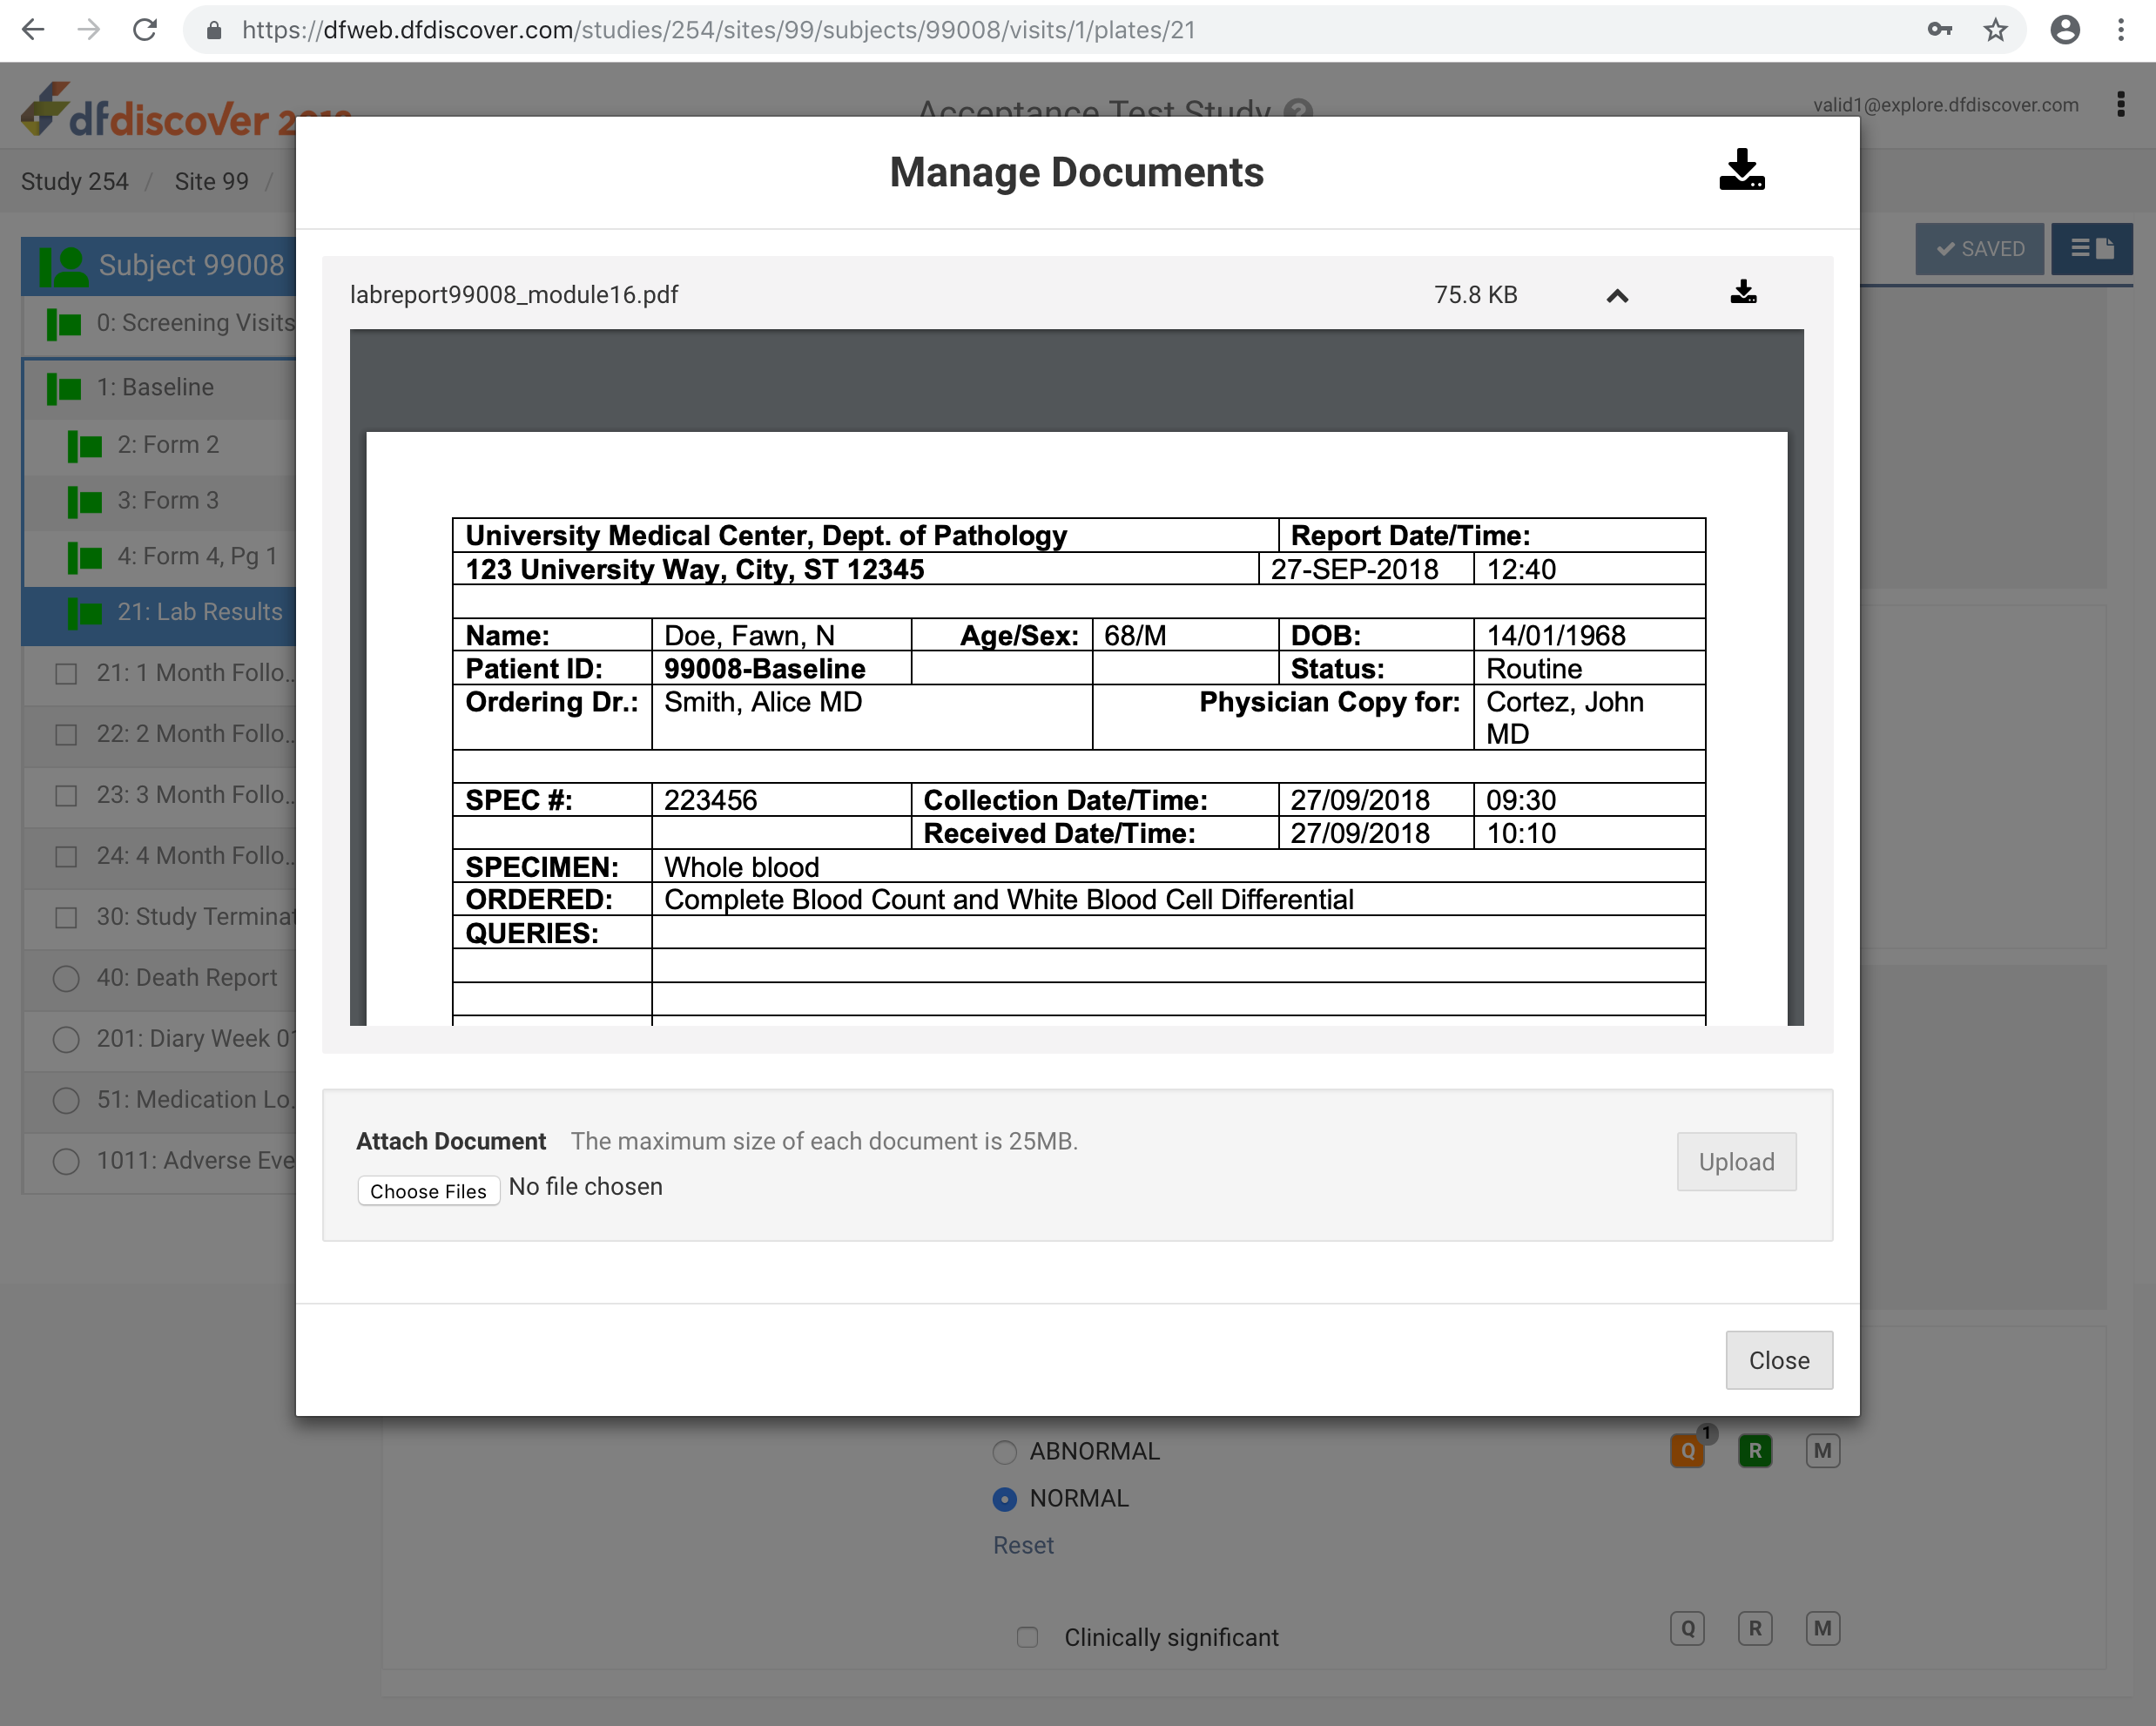Click download-all icon in Manage Documents header
Image resolution: width=2156 pixels, height=1726 pixels.
[x=1741, y=171]
